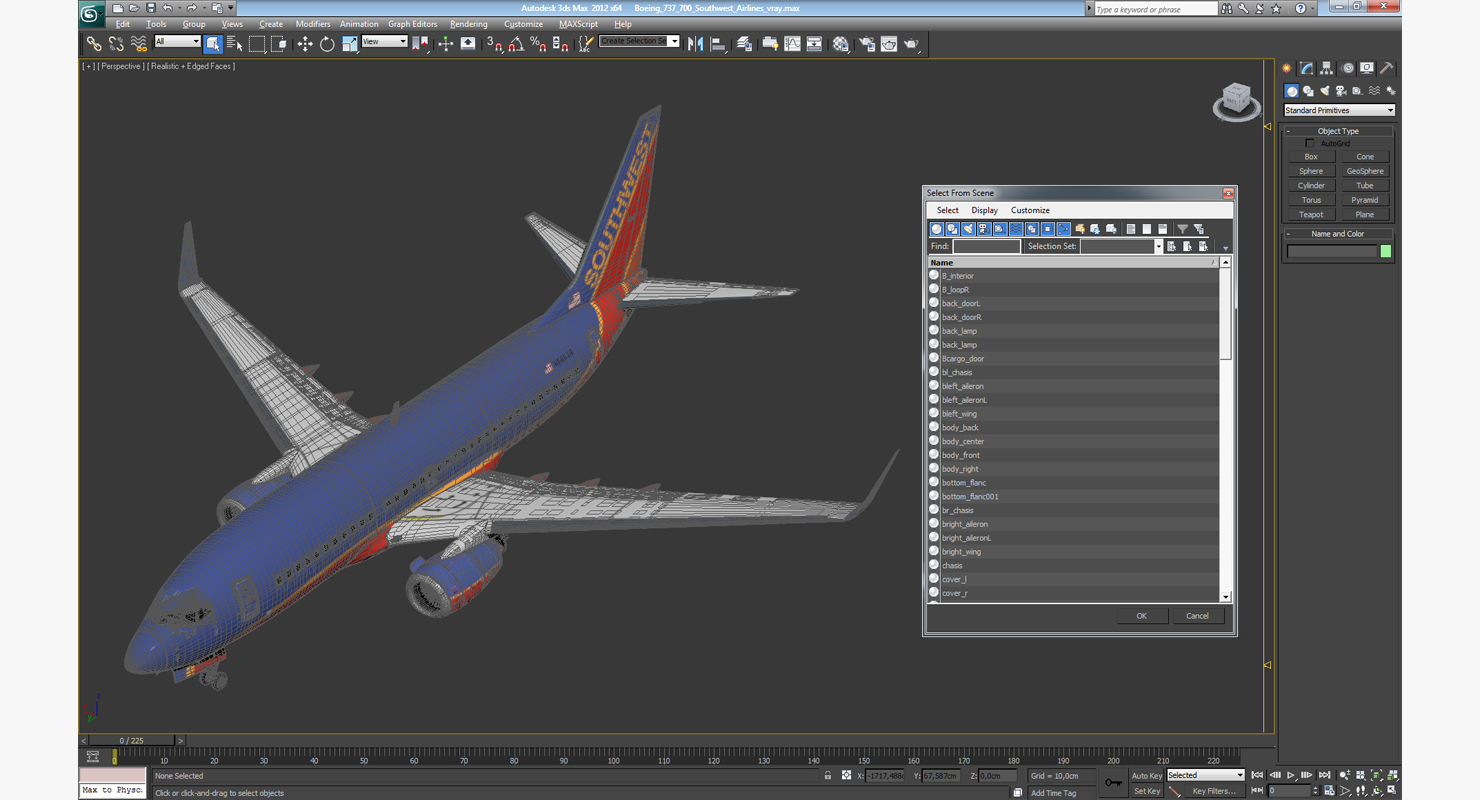The width and height of the screenshot is (1480, 800).
Task: Toggle Angle Snap in toolbar
Action: pos(516,44)
